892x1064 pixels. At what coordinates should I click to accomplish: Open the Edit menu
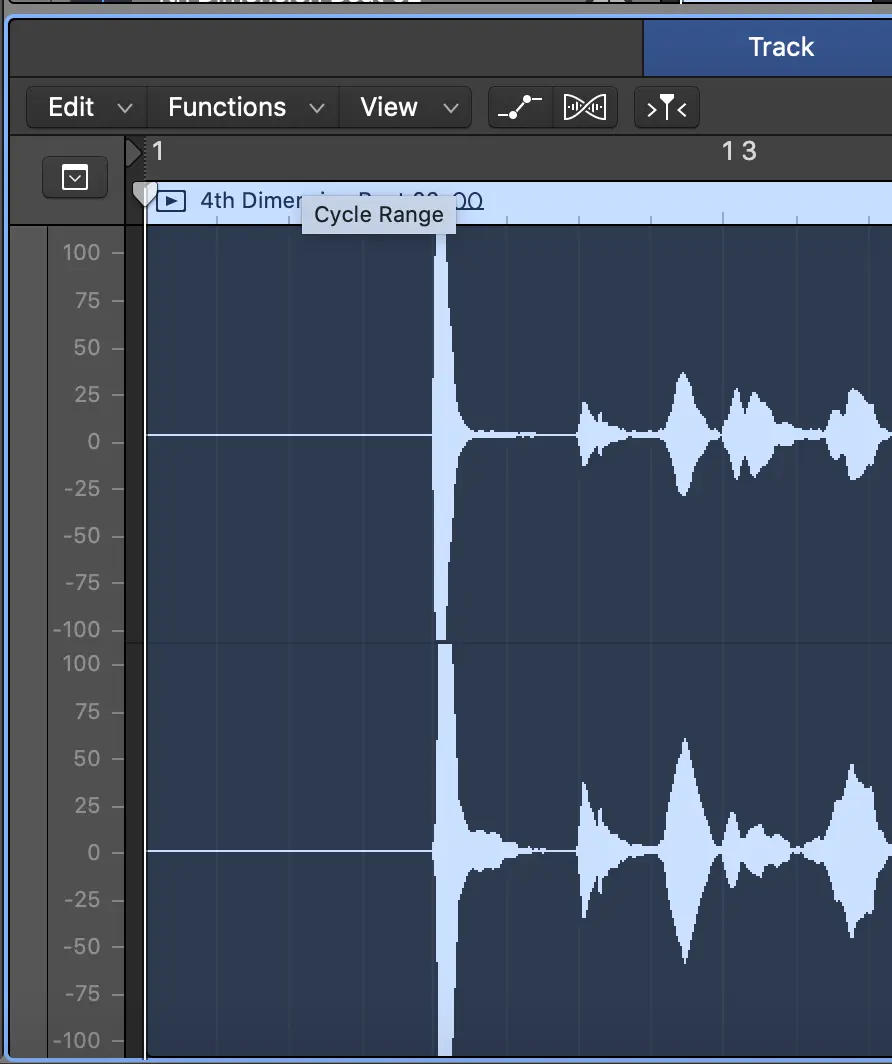click(71, 107)
